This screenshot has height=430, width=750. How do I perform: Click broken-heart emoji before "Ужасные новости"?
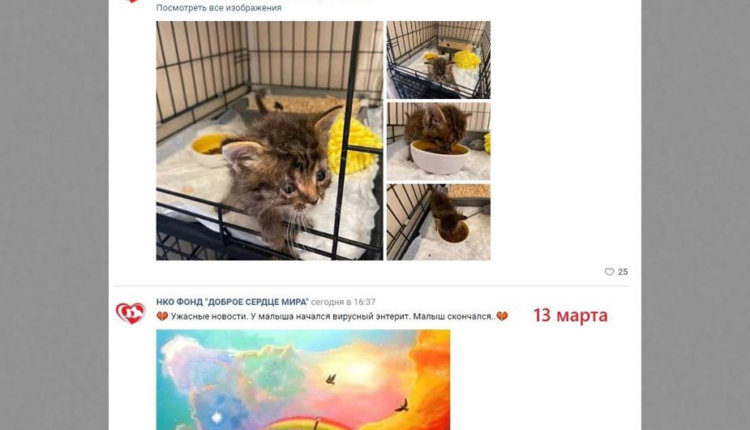162,316
